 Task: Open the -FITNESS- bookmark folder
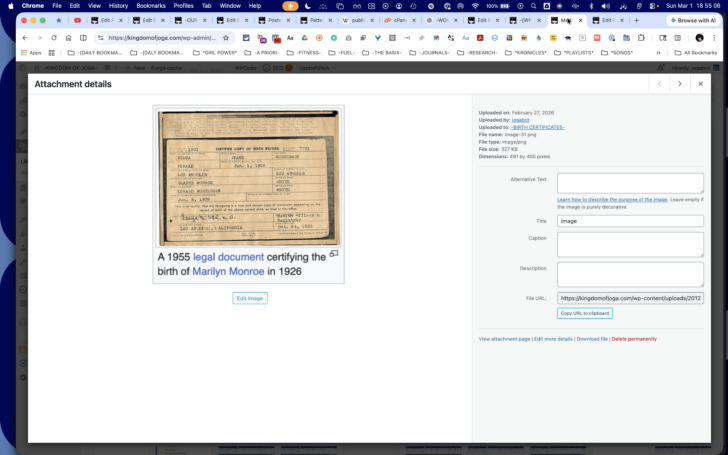305,53
